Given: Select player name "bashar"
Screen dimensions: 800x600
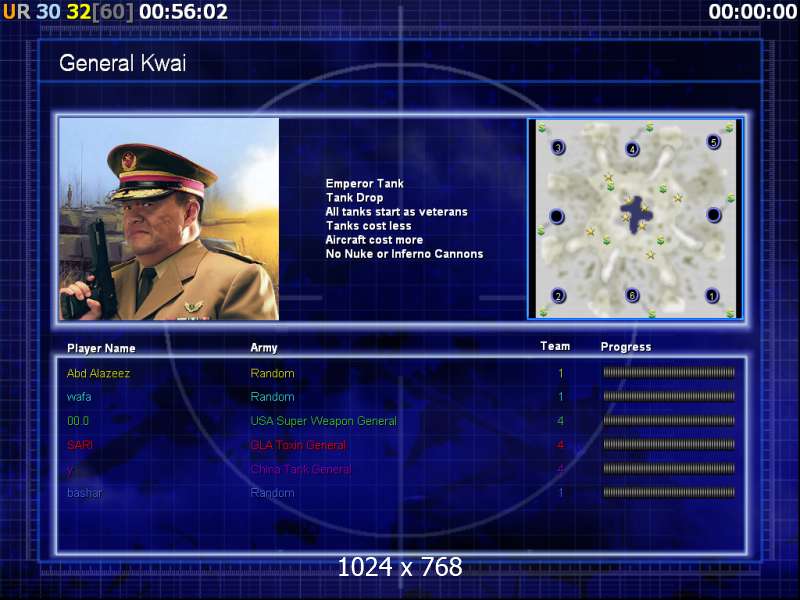Looking at the screenshot, I should [x=85, y=493].
